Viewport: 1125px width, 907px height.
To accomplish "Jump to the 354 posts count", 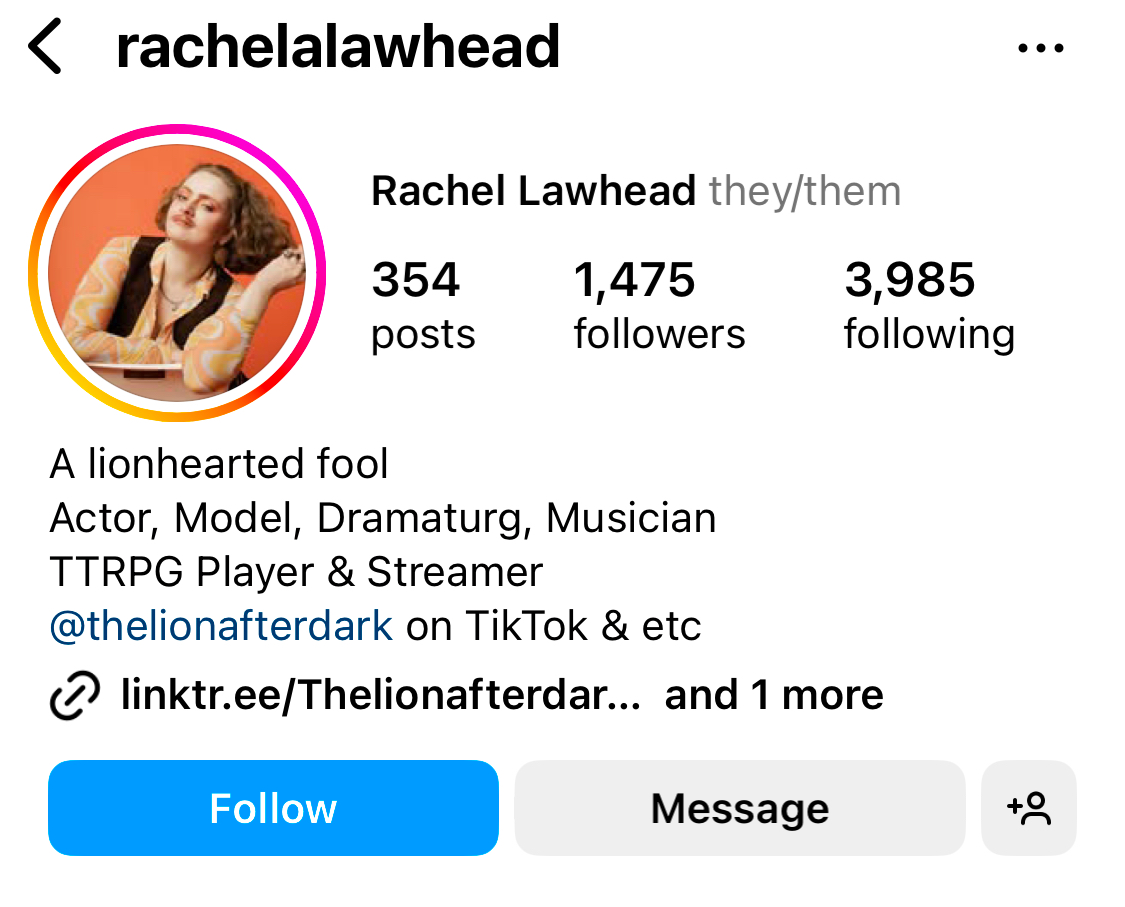I will [423, 306].
